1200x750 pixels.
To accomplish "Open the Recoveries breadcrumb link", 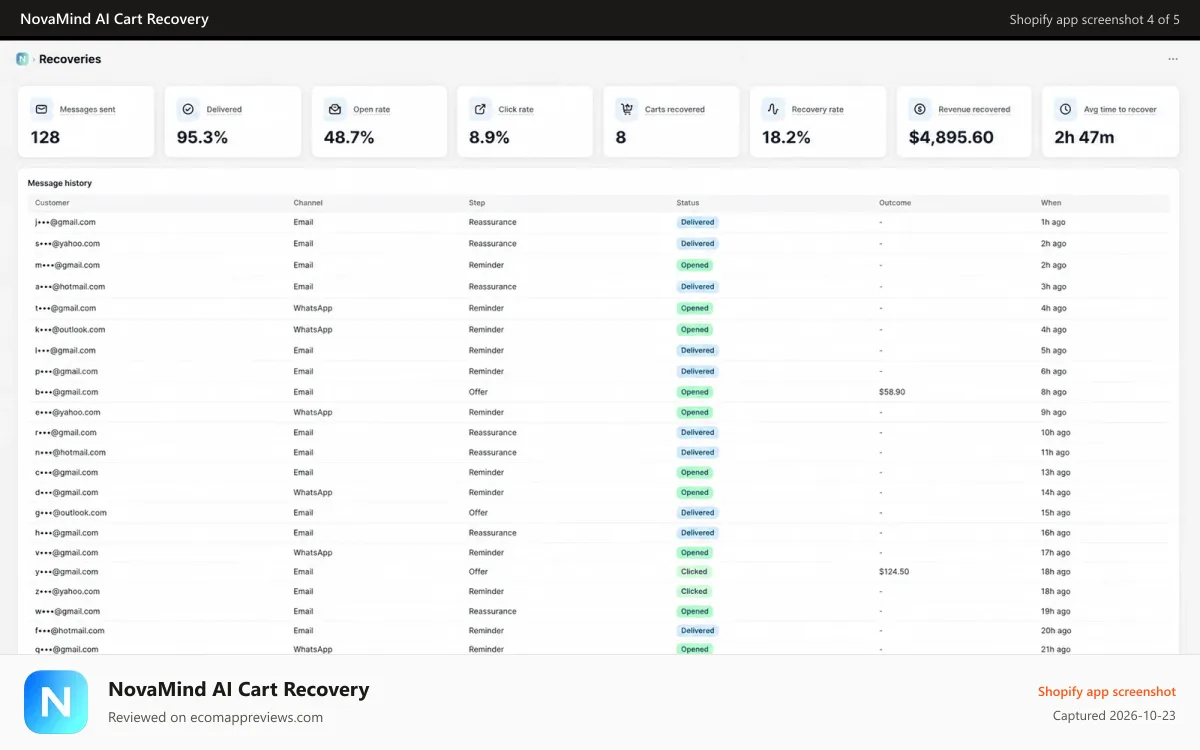I will click(70, 59).
